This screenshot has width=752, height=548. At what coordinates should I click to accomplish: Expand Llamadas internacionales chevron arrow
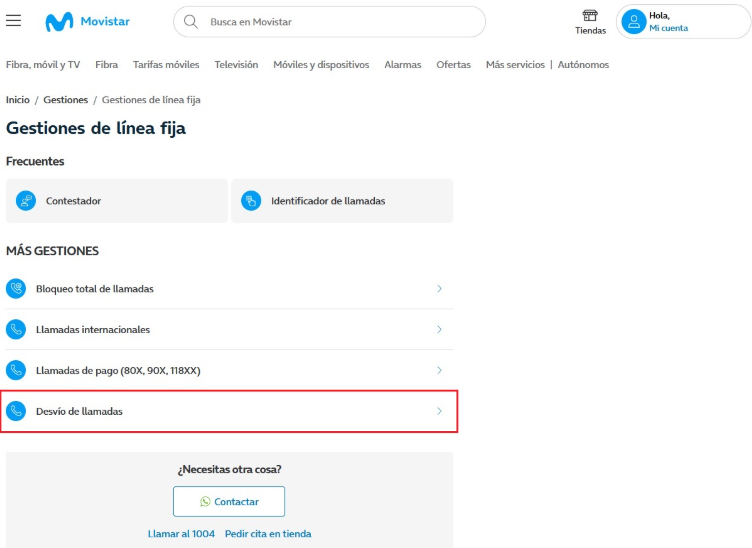(439, 330)
